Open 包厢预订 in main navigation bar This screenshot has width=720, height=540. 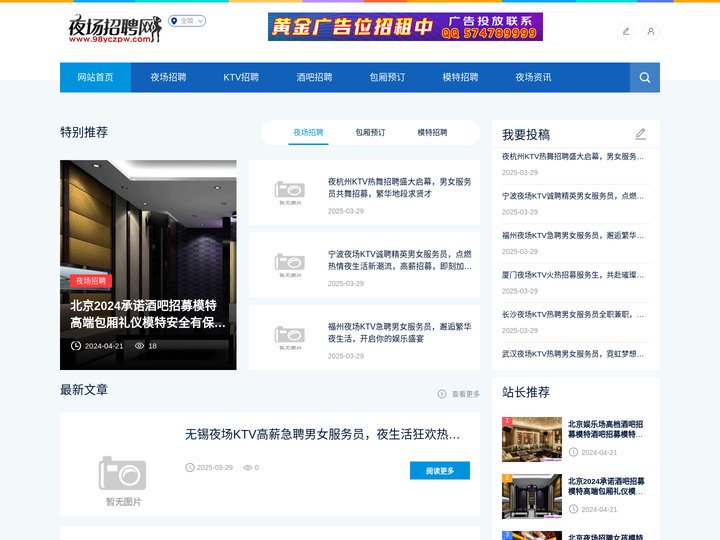[387, 77]
